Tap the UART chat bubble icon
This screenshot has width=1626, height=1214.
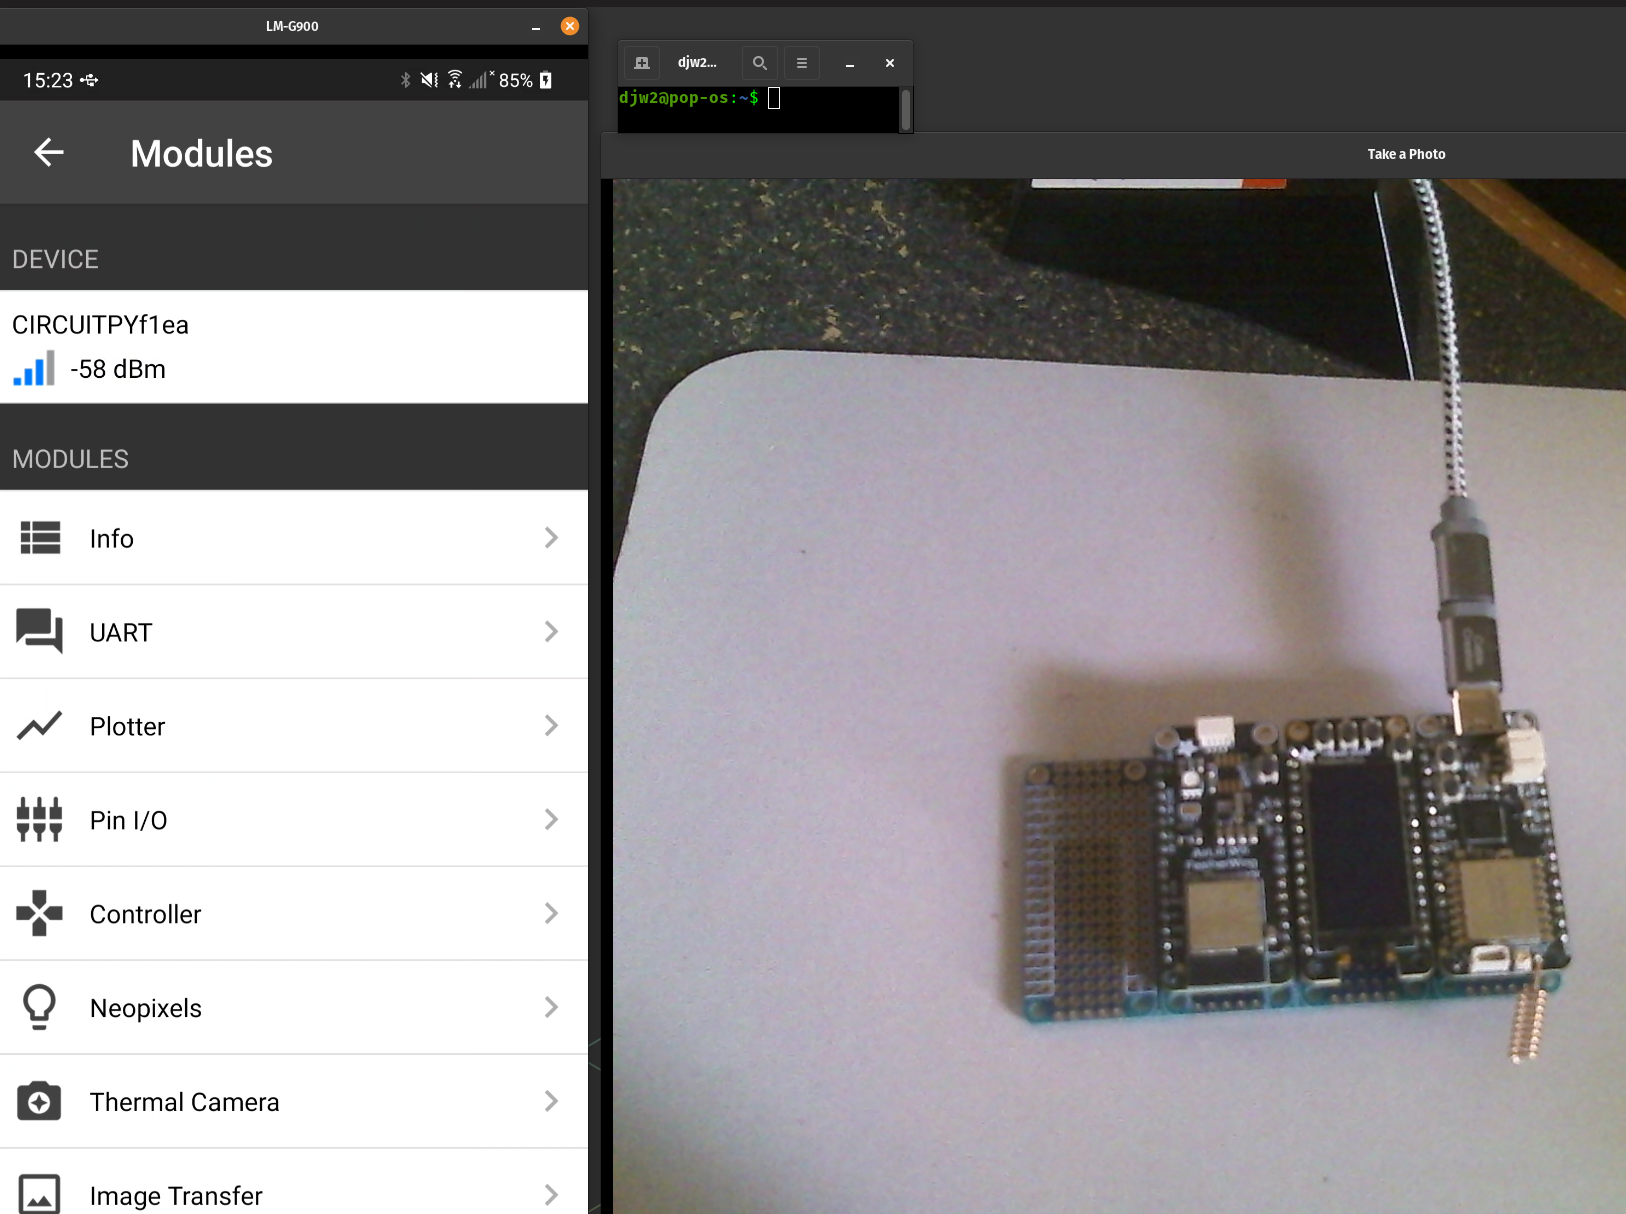[40, 632]
